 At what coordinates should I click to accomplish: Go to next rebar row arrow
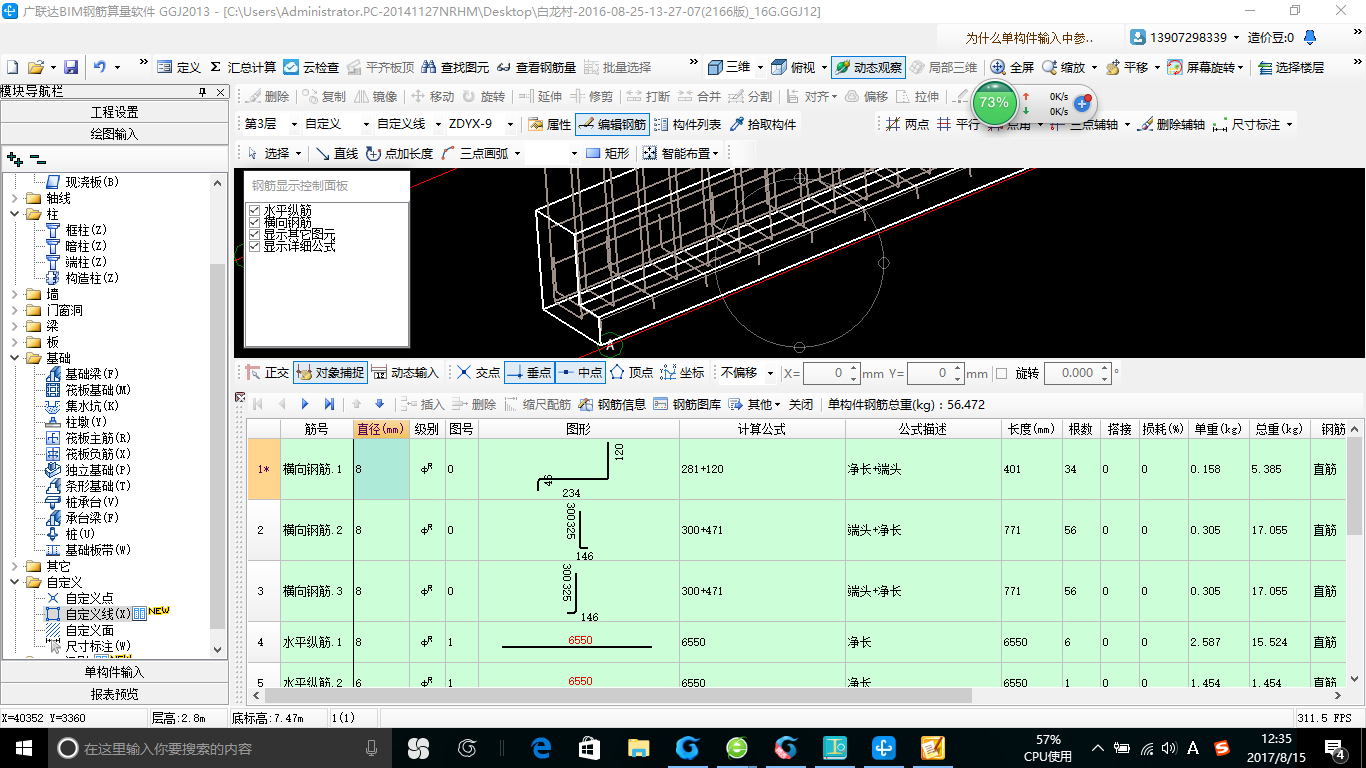point(305,404)
